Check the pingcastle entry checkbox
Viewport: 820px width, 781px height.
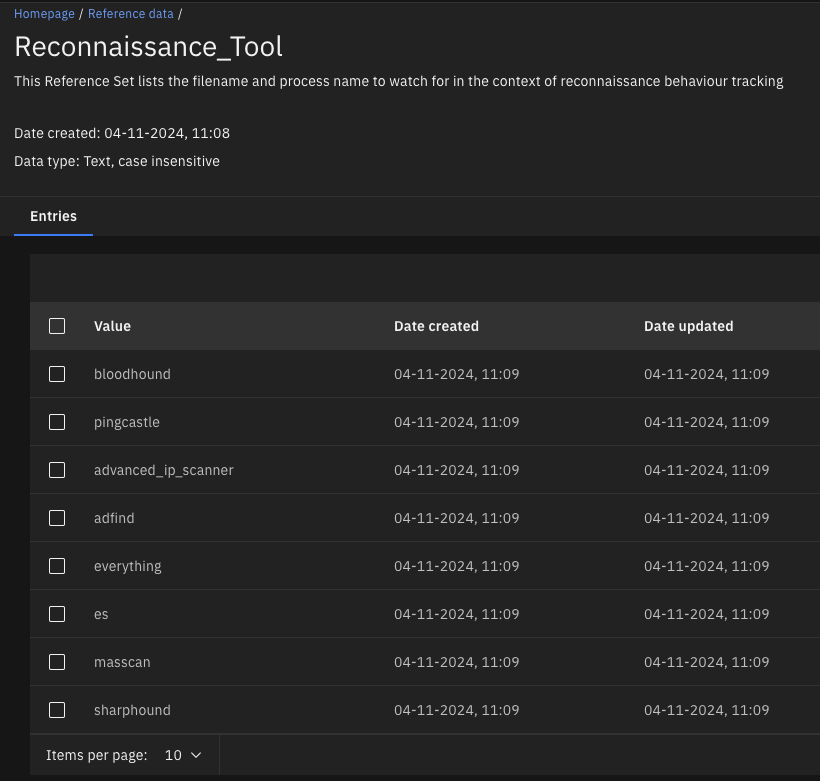point(57,421)
